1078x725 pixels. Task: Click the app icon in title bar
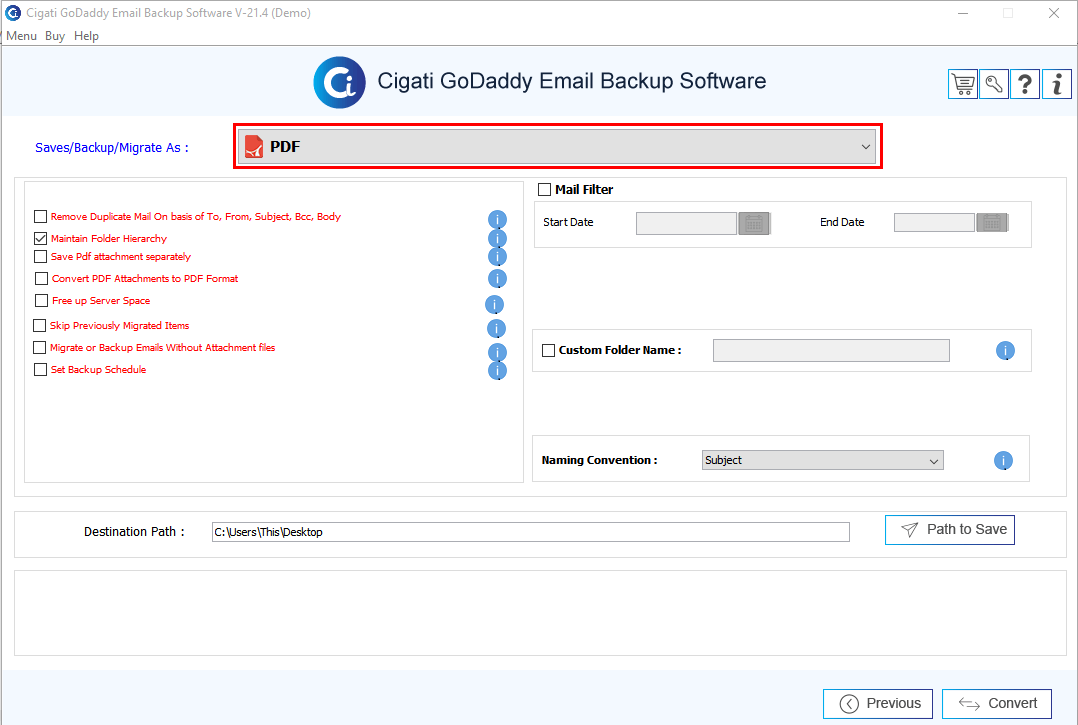click(x=12, y=12)
